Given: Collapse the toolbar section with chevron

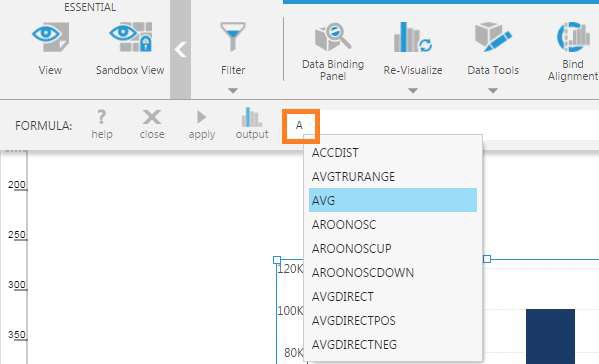Looking at the screenshot, I should tap(180, 50).
